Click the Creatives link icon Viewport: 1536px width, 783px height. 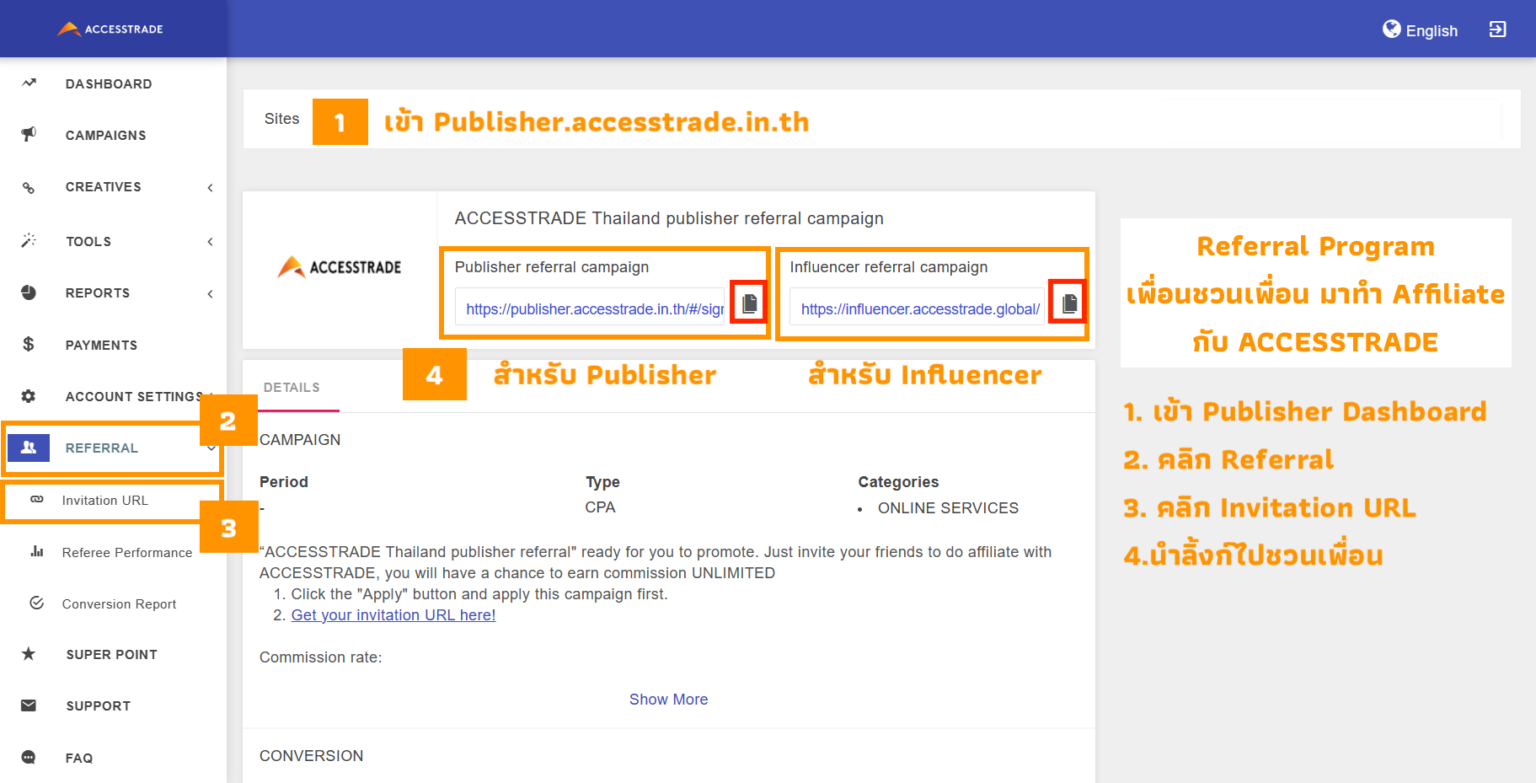click(27, 187)
